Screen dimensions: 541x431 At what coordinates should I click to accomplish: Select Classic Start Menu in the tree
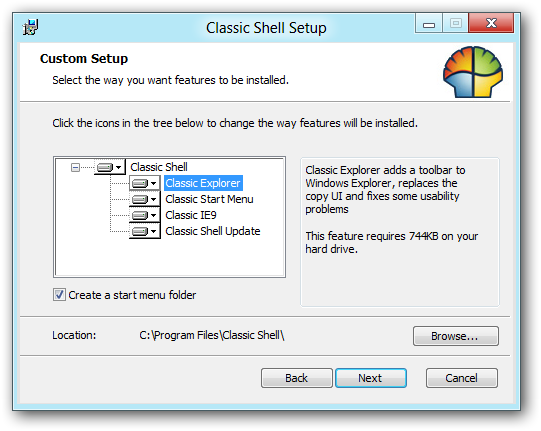(x=209, y=199)
